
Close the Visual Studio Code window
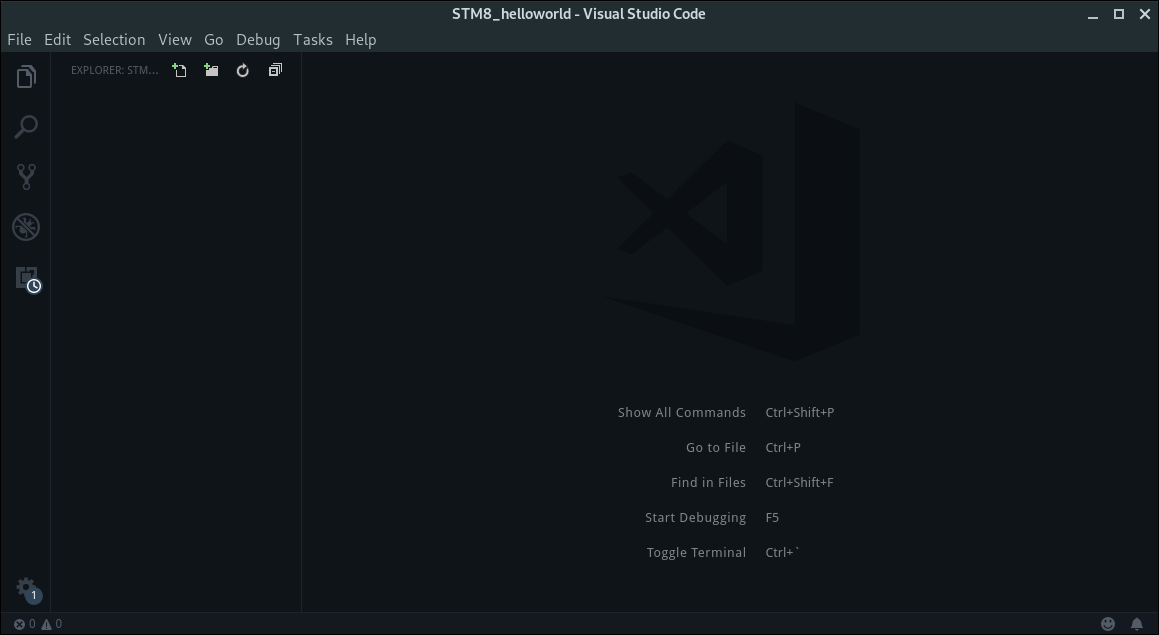click(x=1144, y=14)
